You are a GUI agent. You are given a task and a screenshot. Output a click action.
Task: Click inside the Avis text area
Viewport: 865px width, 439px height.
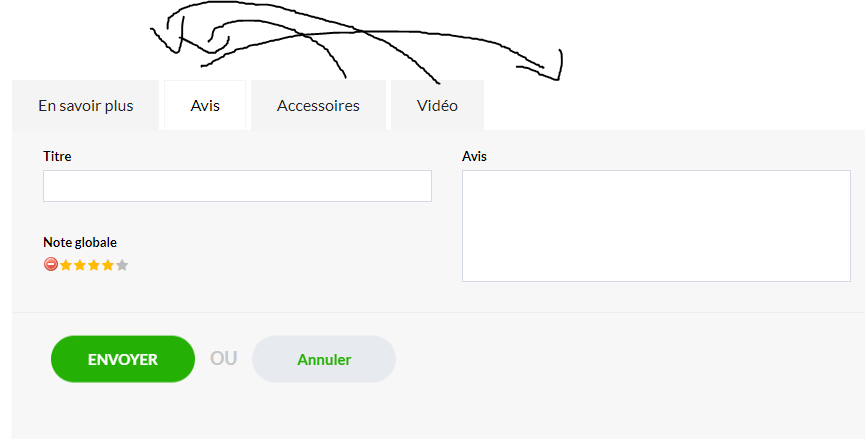pyautogui.click(x=656, y=226)
